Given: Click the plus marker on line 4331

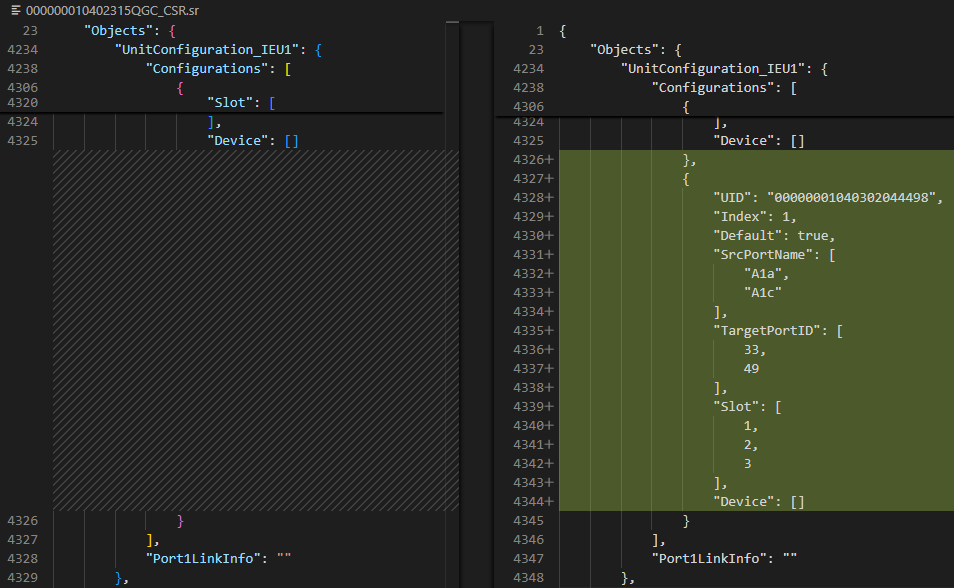Looking at the screenshot, I should (548, 255).
